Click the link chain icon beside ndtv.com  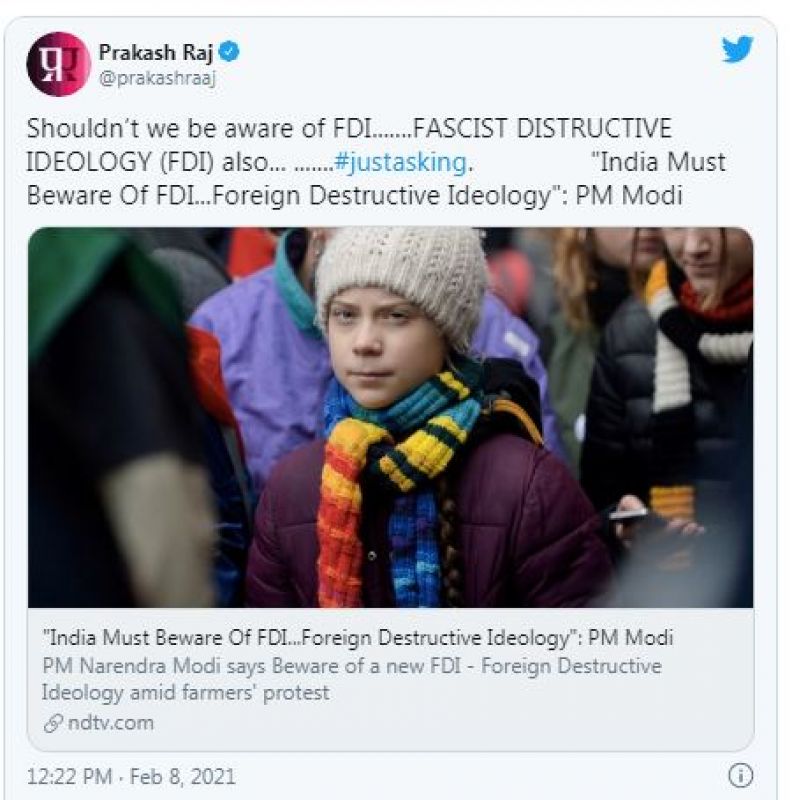coord(53,723)
